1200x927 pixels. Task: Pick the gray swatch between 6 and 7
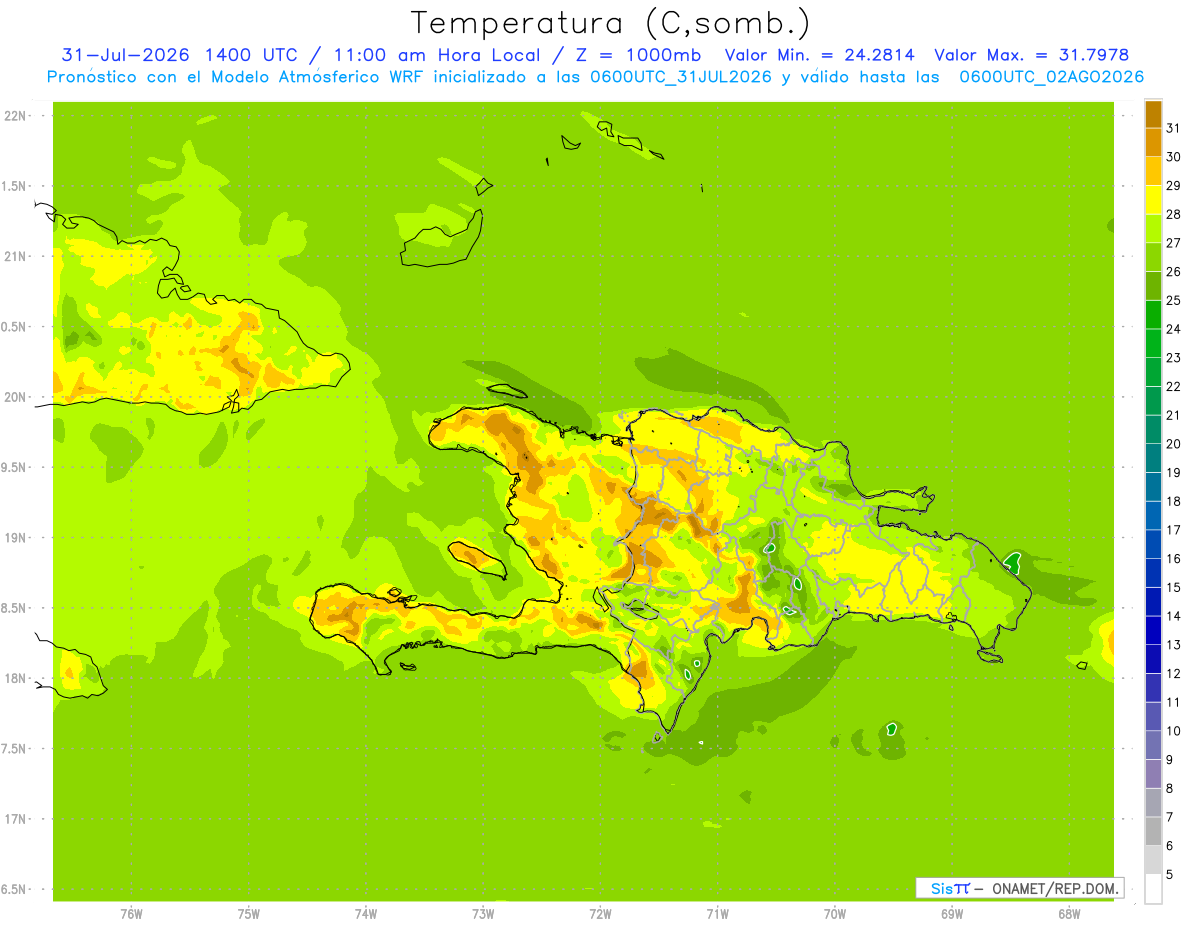tap(1153, 831)
